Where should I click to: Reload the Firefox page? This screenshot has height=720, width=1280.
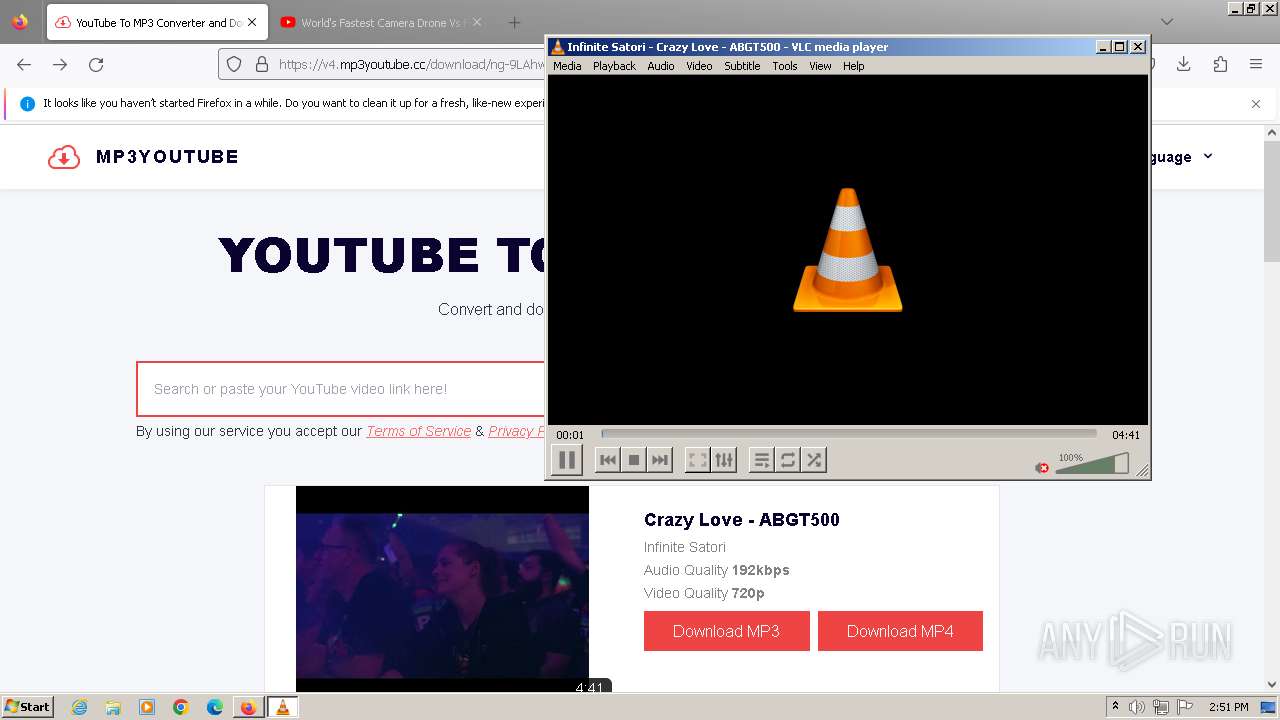96,64
